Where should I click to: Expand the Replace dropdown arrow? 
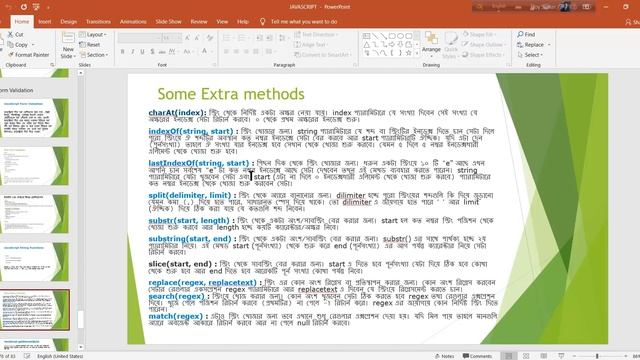coord(549,44)
